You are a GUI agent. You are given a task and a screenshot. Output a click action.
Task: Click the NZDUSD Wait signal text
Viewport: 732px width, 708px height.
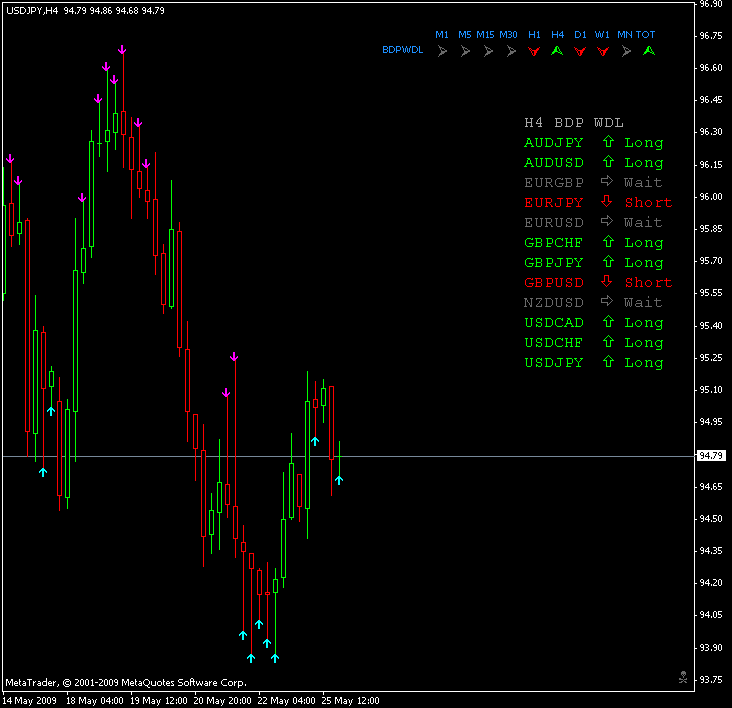coord(643,303)
